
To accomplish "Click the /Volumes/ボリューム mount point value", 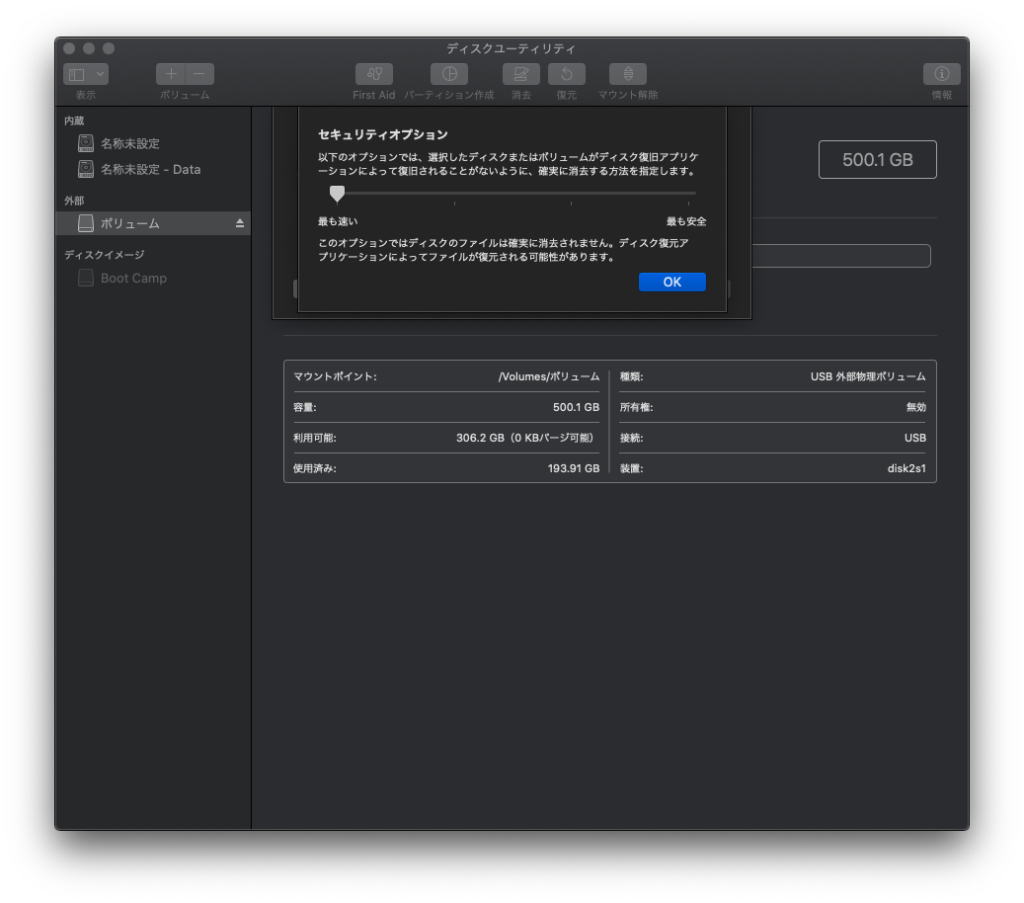I will coord(549,377).
